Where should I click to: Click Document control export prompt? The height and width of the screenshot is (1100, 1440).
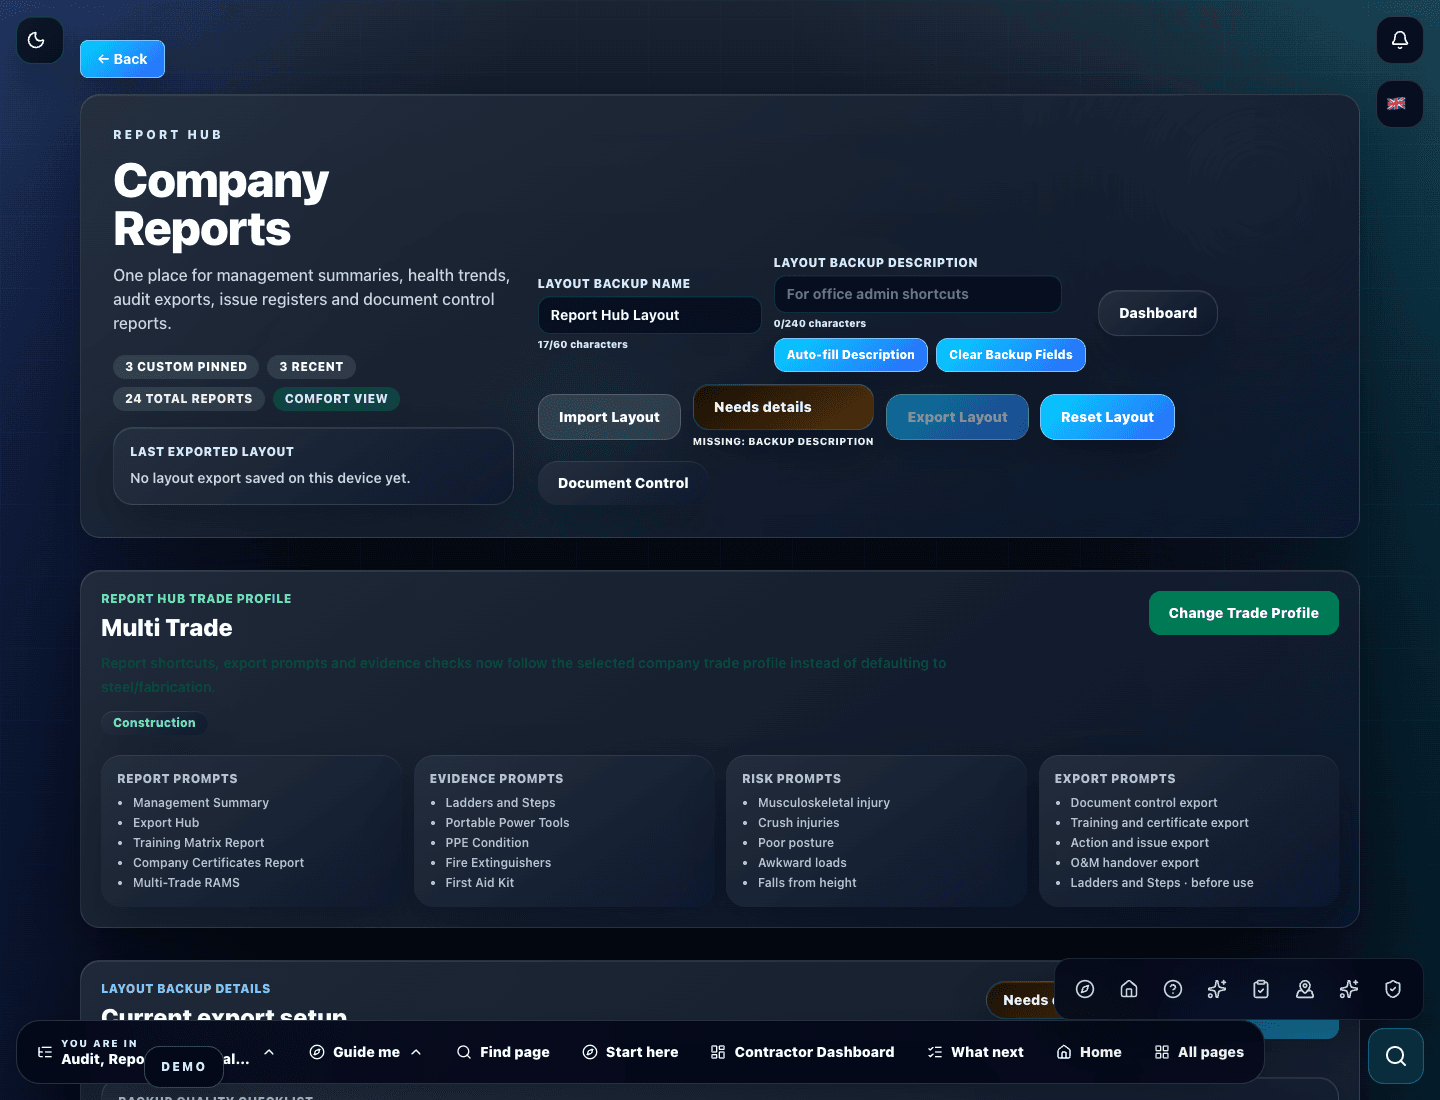(x=1144, y=803)
